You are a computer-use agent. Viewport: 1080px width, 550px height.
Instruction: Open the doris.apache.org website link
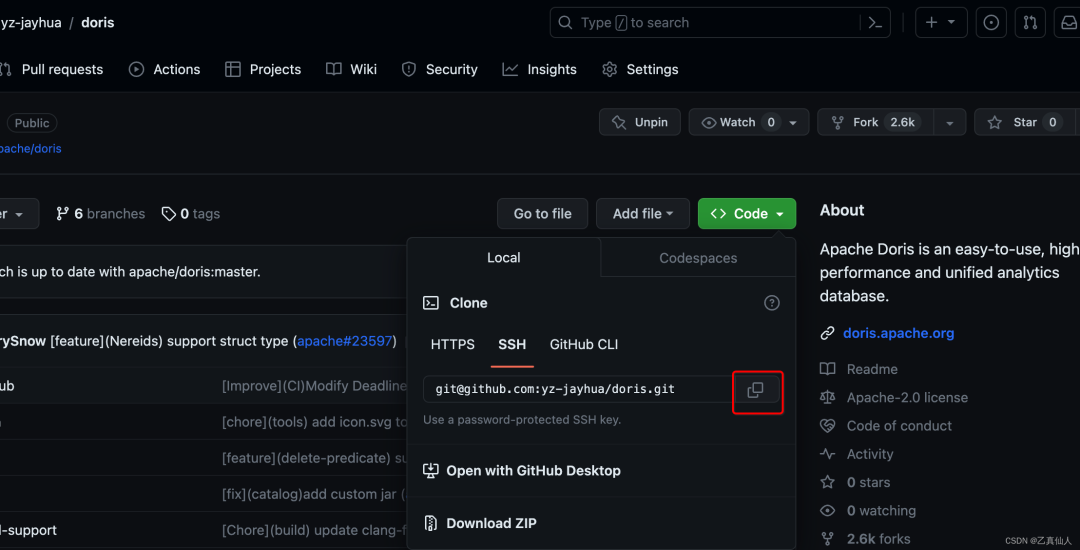pyautogui.click(x=899, y=334)
